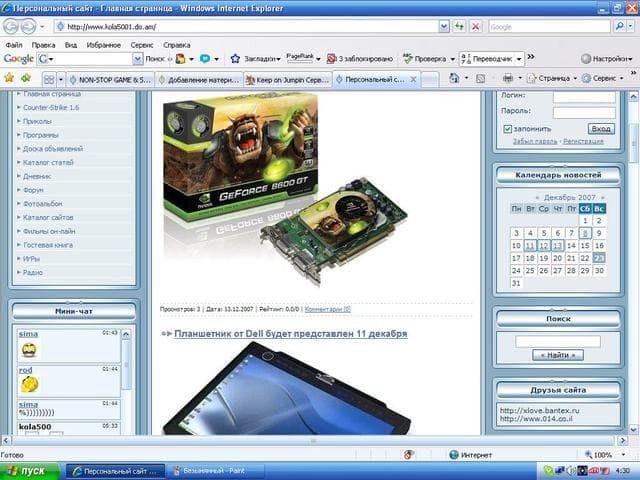Click inside the horizontal page scrollbar track
The image size is (640, 480).
(x=313, y=440)
